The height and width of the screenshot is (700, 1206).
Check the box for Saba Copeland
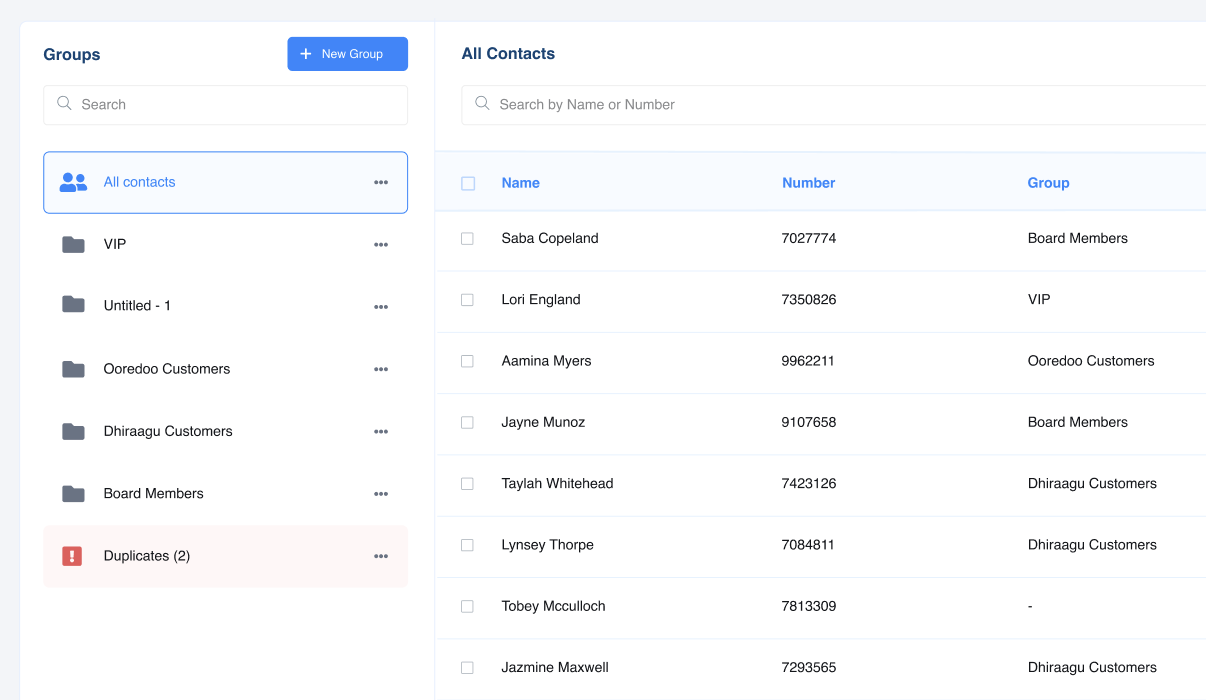[467, 238]
